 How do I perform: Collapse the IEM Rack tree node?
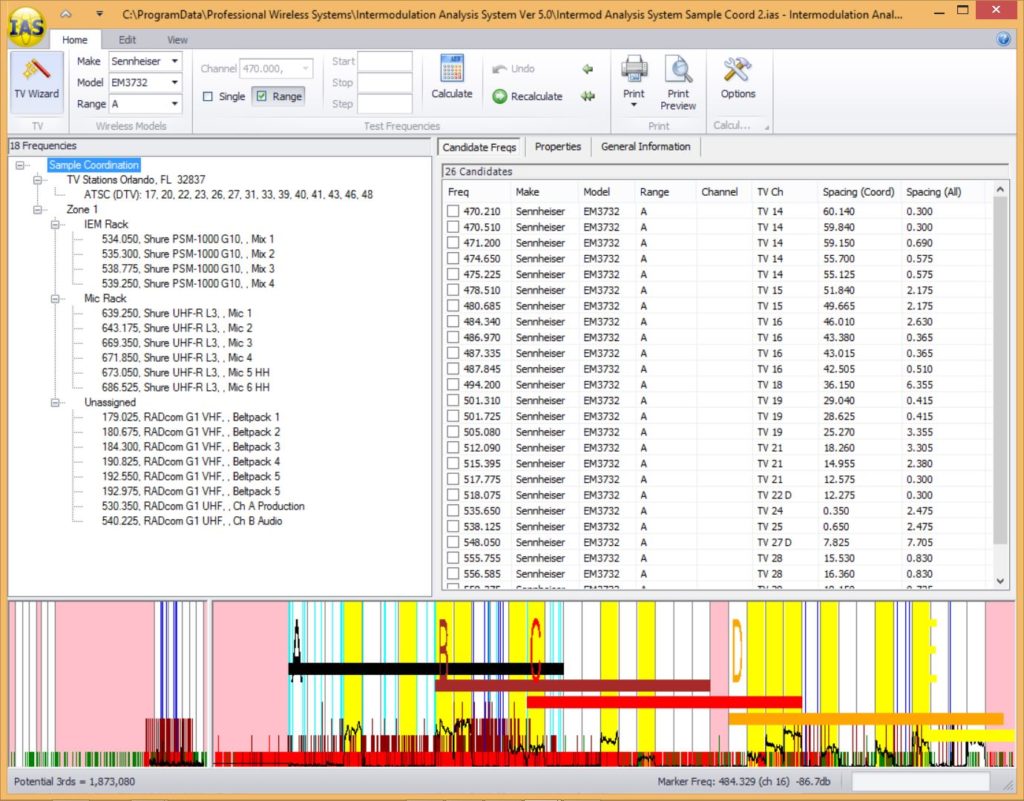(56, 225)
